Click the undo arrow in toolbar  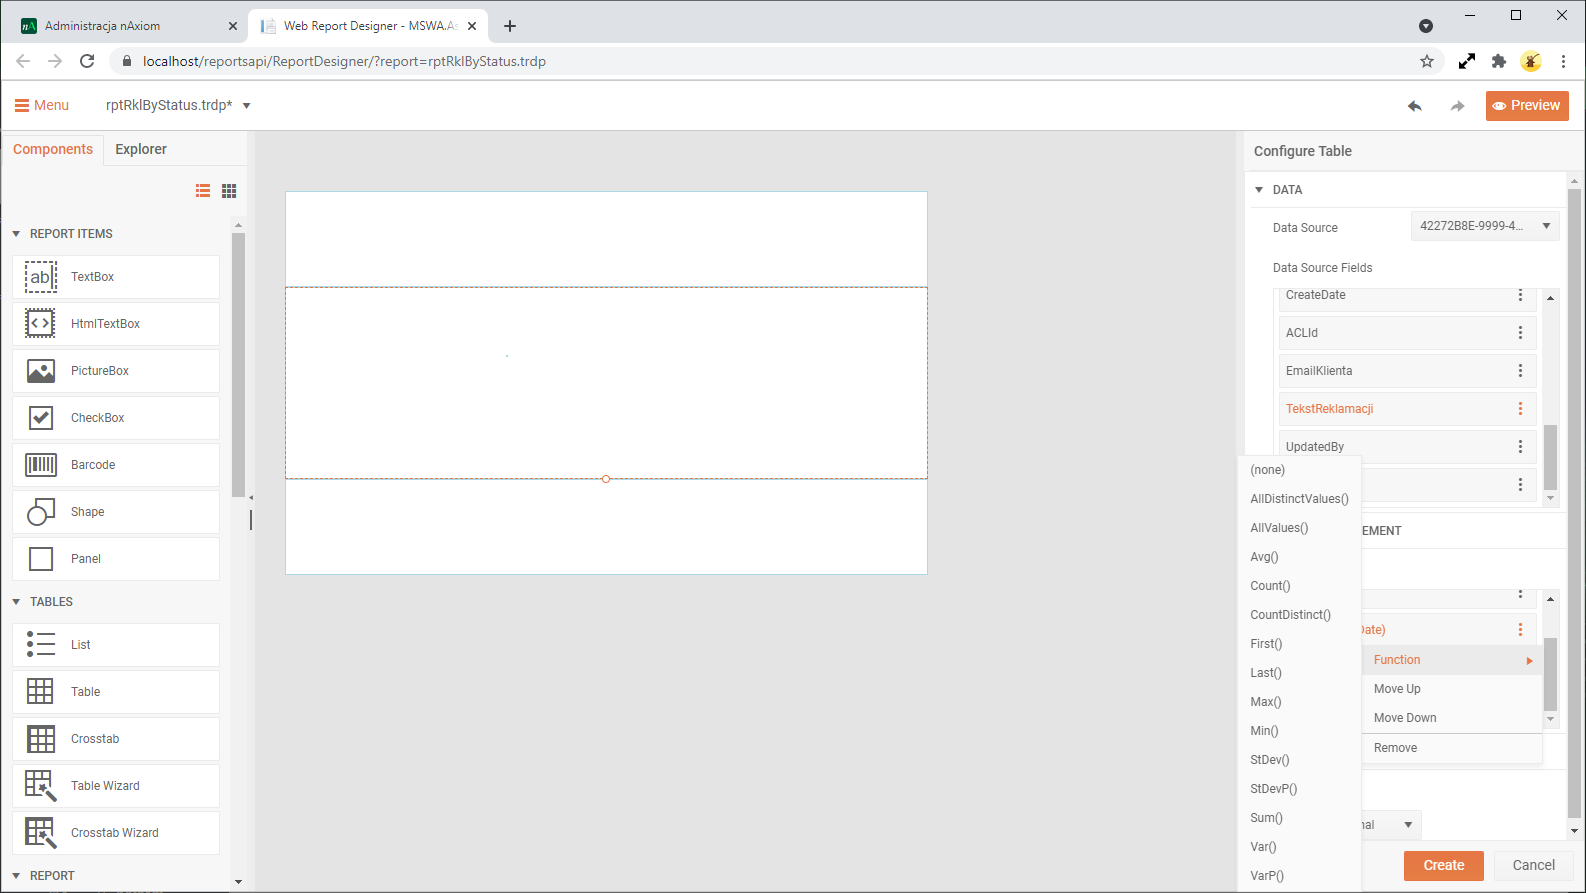click(1414, 106)
